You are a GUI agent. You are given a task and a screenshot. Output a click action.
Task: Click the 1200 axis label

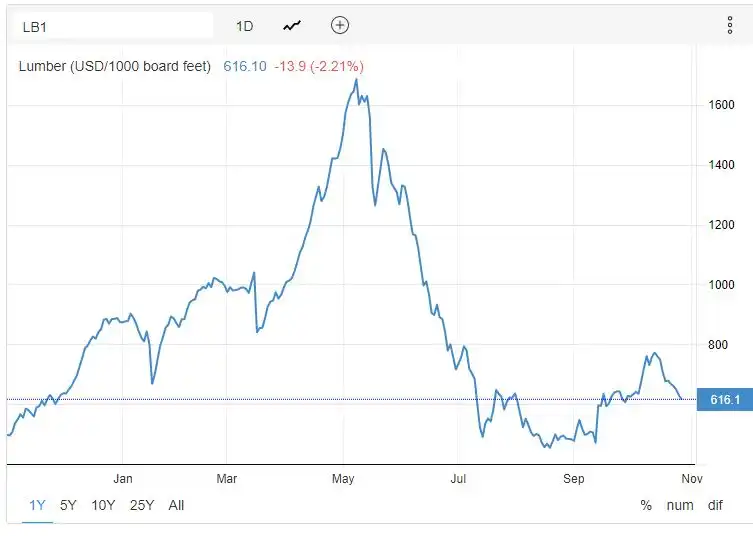pos(721,225)
